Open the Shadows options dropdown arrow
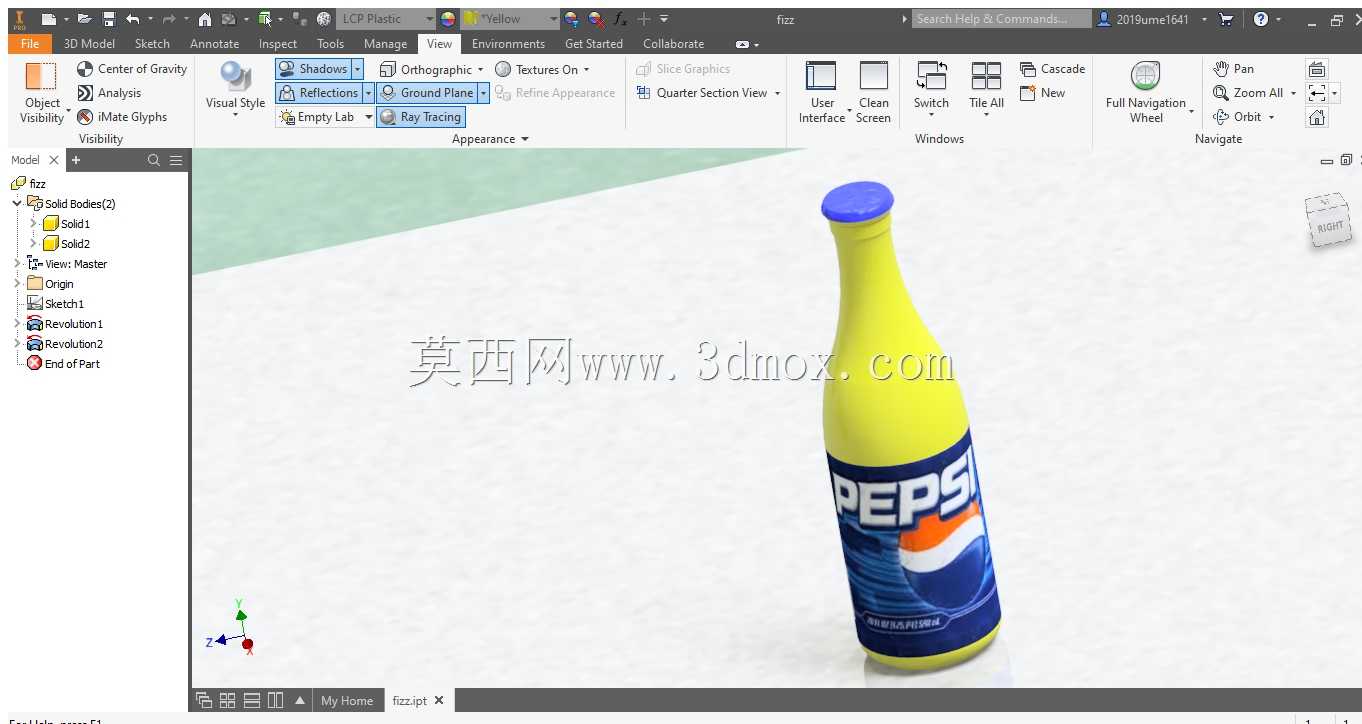Image resolution: width=1362 pixels, height=724 pixels. 357,69
